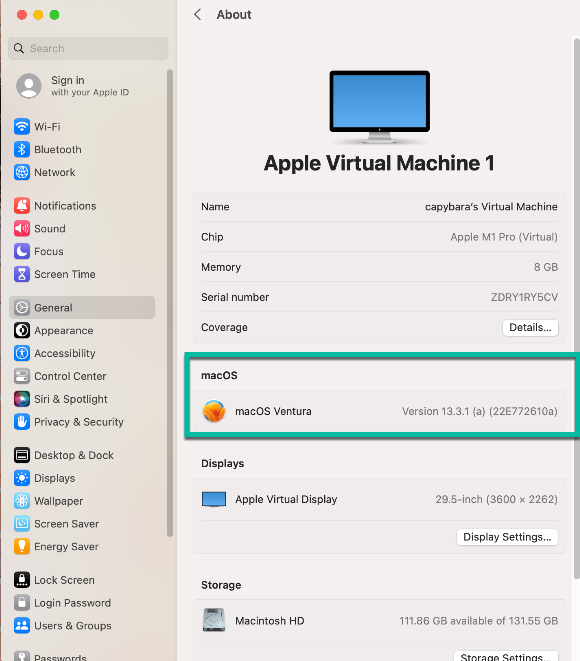
Task: Click serial number ZDRY1RY5CV
Action: pyautogui.click(x=524, y=297)
